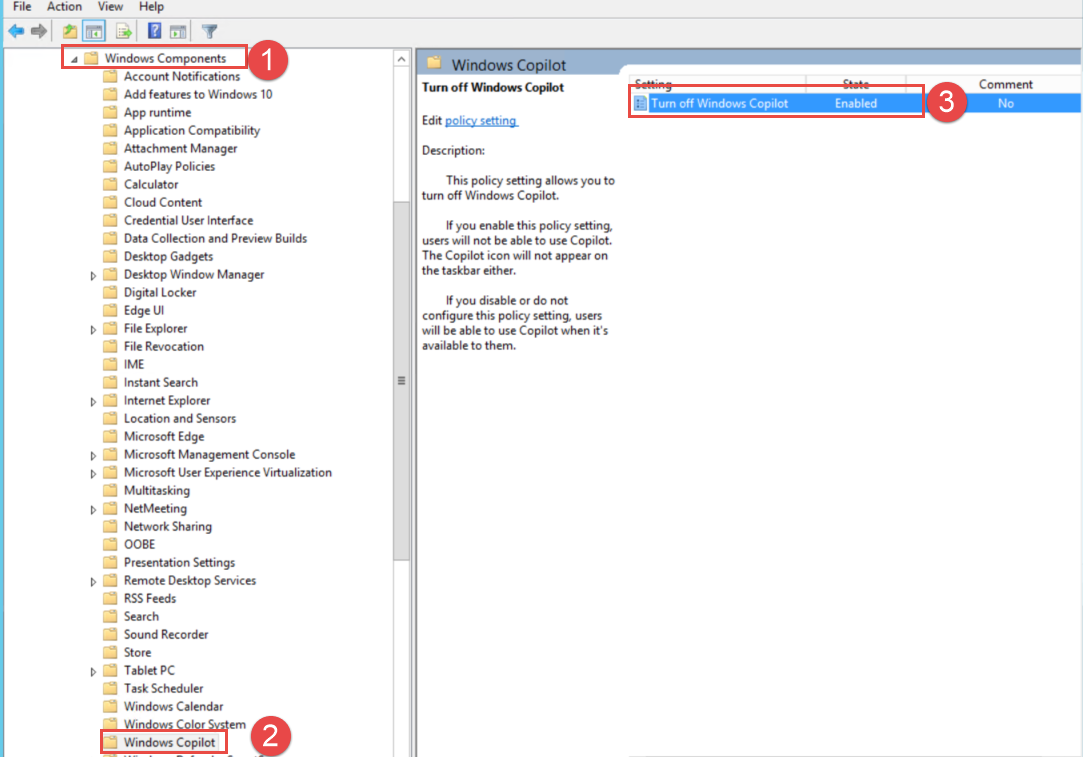Select the Desktop Gadgets folder
The width and height of the screenshot is (1083, 757).
[x=169, y=256]
